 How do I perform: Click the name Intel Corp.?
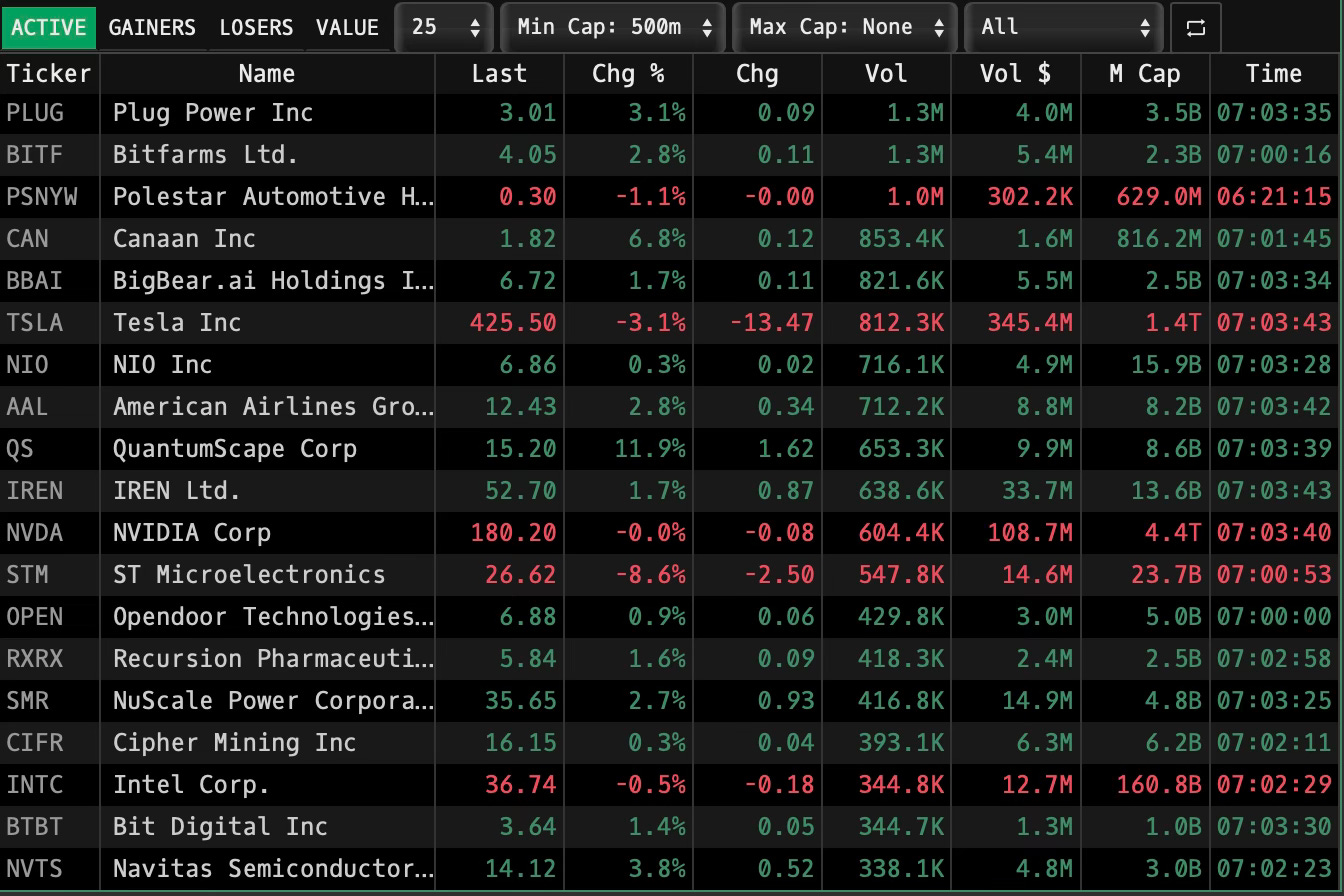192,785
